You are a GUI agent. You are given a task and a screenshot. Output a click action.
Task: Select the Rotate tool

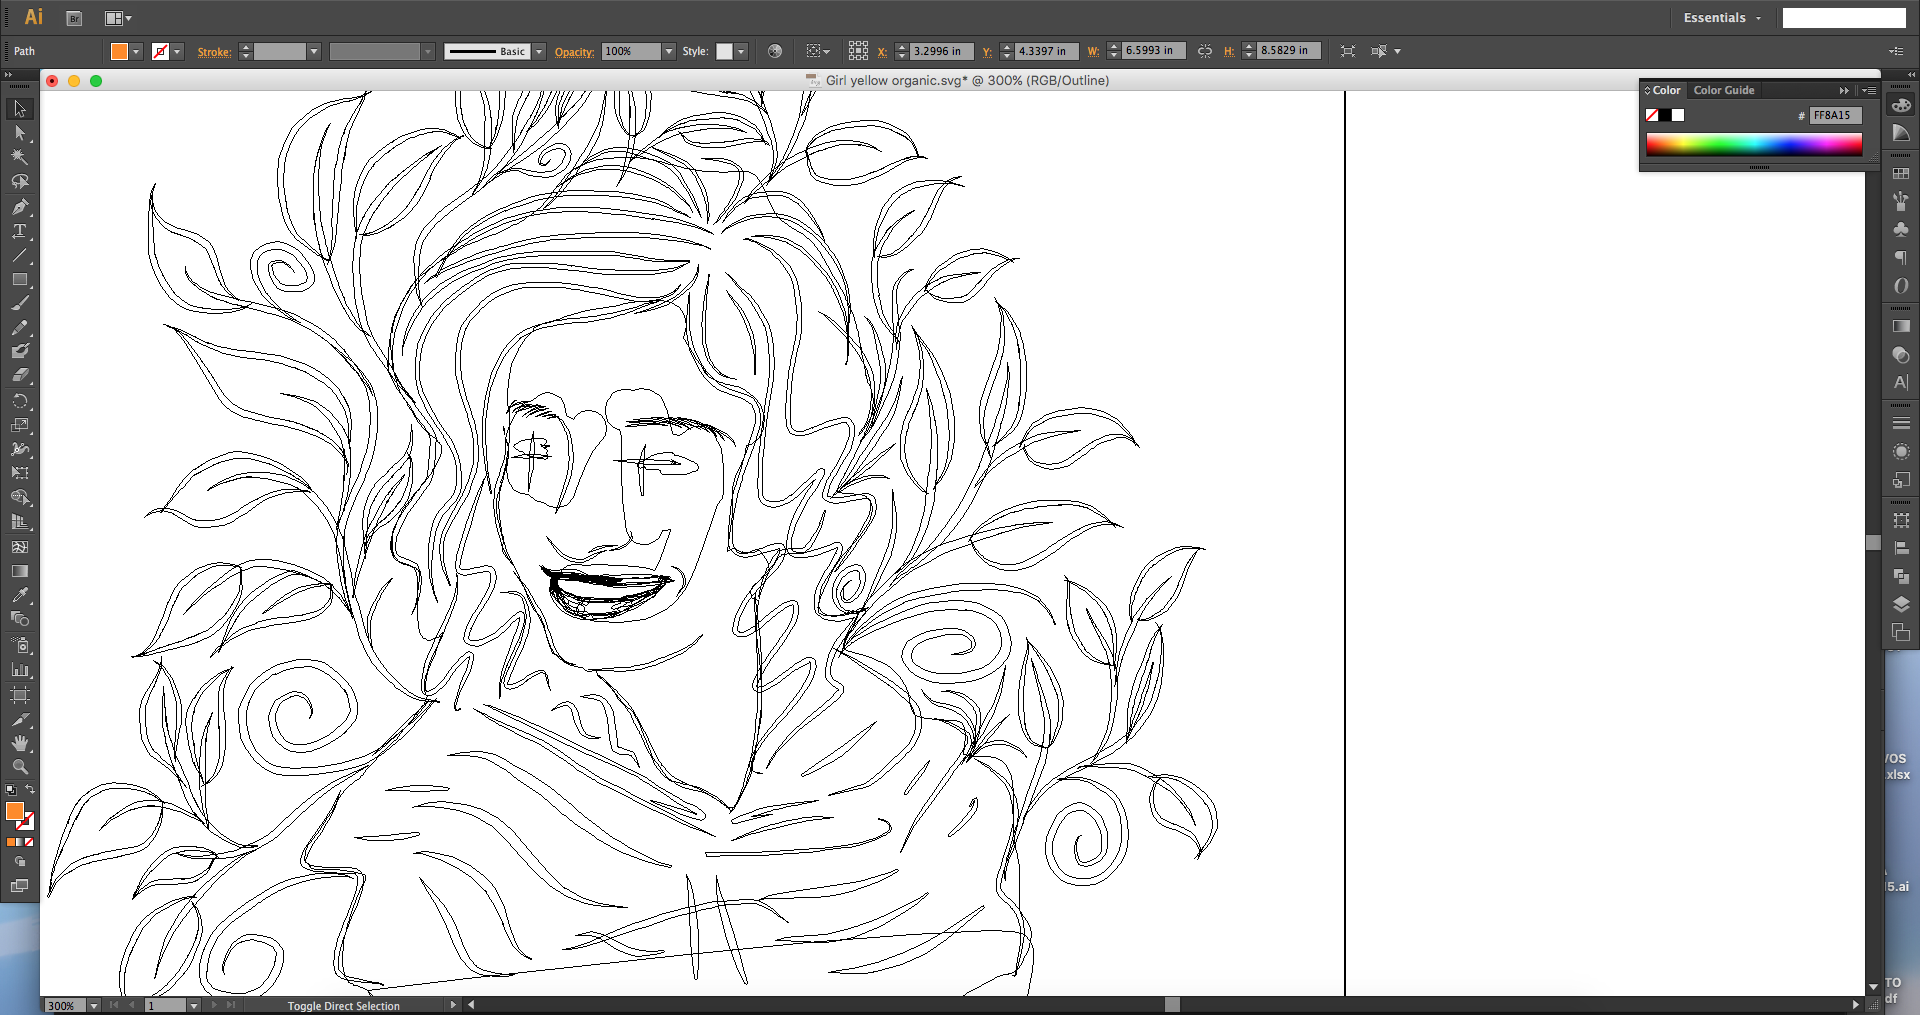pyautogui.click(x=20, y=401)
